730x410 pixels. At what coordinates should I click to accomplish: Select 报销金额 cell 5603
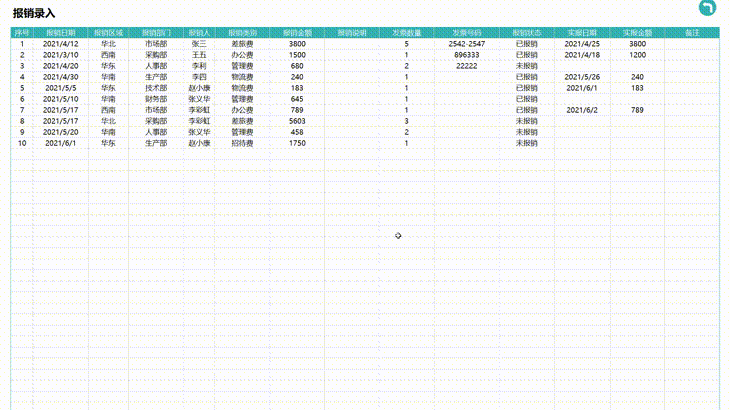pos(297,121)
